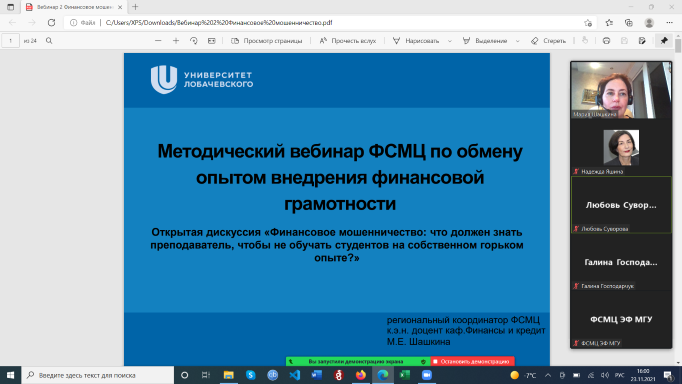This screenshot has width=682, height=384.
Task: Select the Вебинар 2 PDF tab
Action: click(x=74, y=7)
